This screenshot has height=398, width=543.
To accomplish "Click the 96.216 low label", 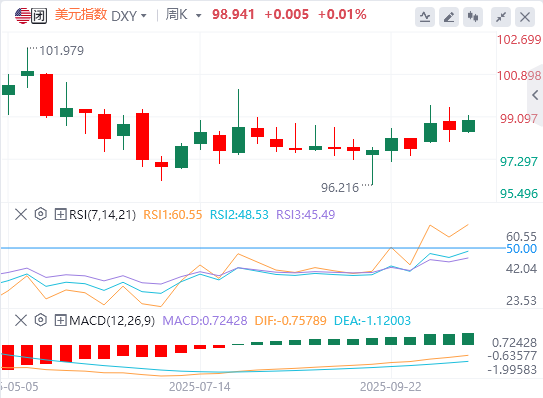I will coord(340,188).
